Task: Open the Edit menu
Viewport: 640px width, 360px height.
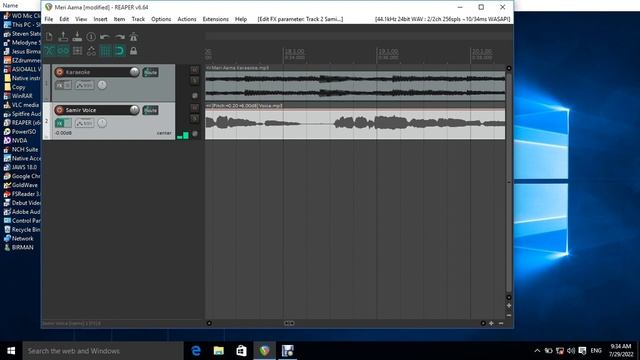Action: pos(64,19)
